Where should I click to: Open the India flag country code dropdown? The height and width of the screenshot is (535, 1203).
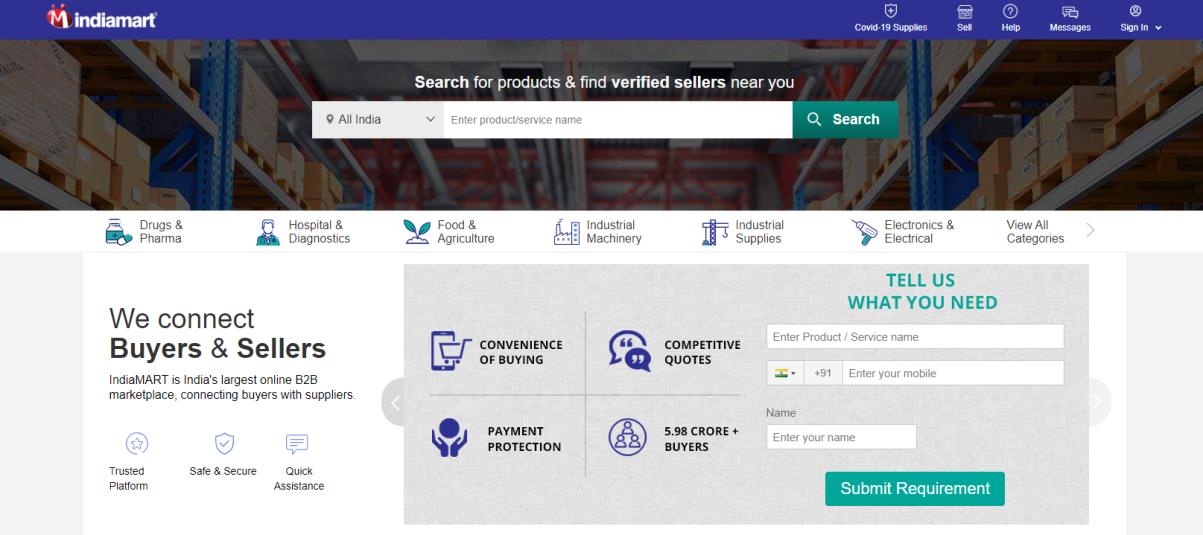click(785, 373)
